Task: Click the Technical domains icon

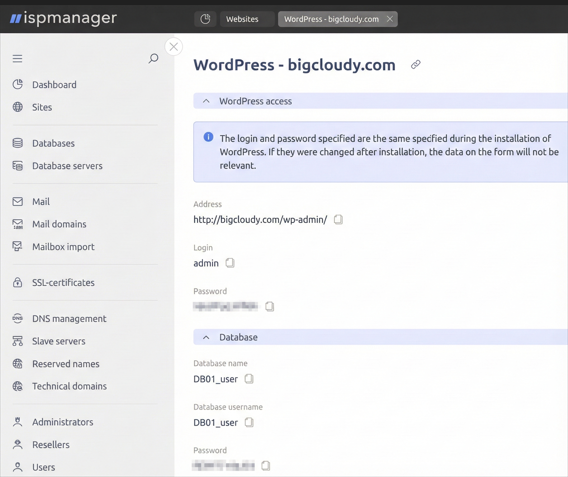Action: (17, 386)
